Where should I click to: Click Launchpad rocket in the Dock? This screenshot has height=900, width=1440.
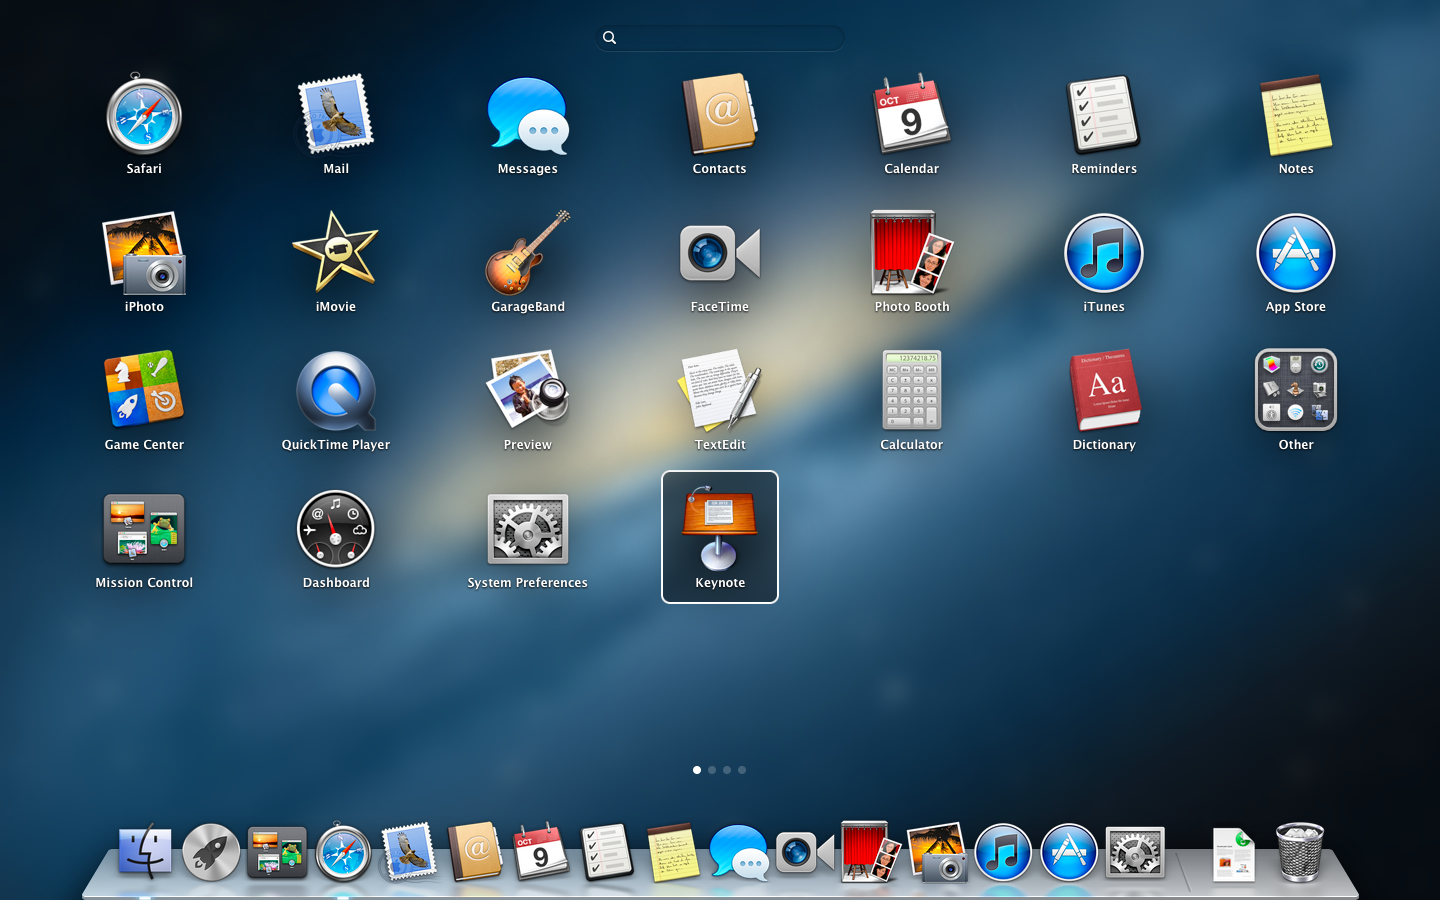tap(211, 853)
